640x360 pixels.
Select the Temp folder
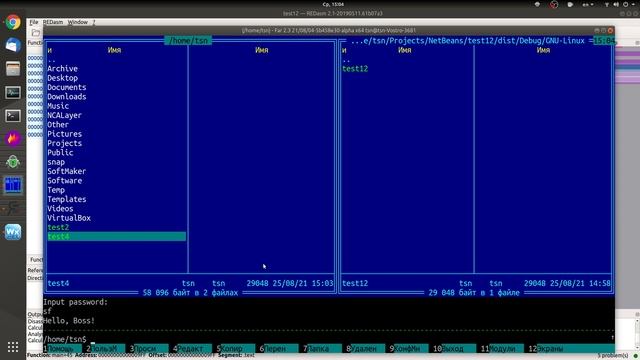(56, 190)
